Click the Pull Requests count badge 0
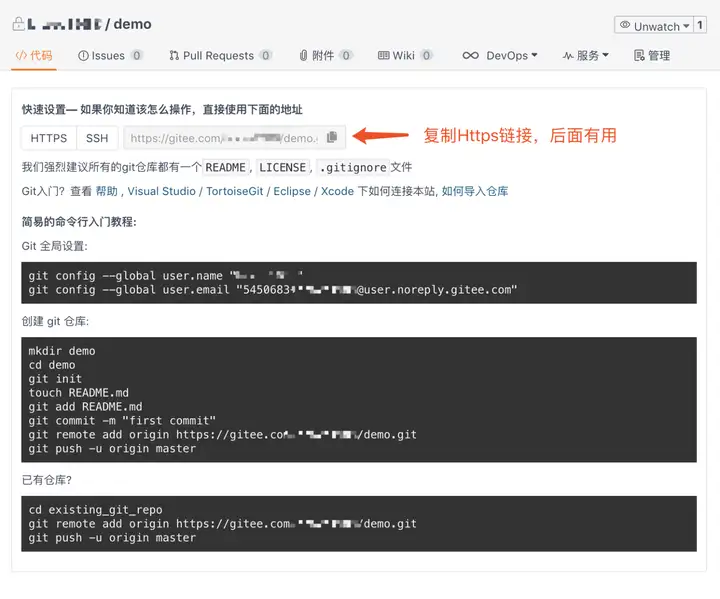Image resolution: width=720 pixels, height=599 pixels. (265, 56)
